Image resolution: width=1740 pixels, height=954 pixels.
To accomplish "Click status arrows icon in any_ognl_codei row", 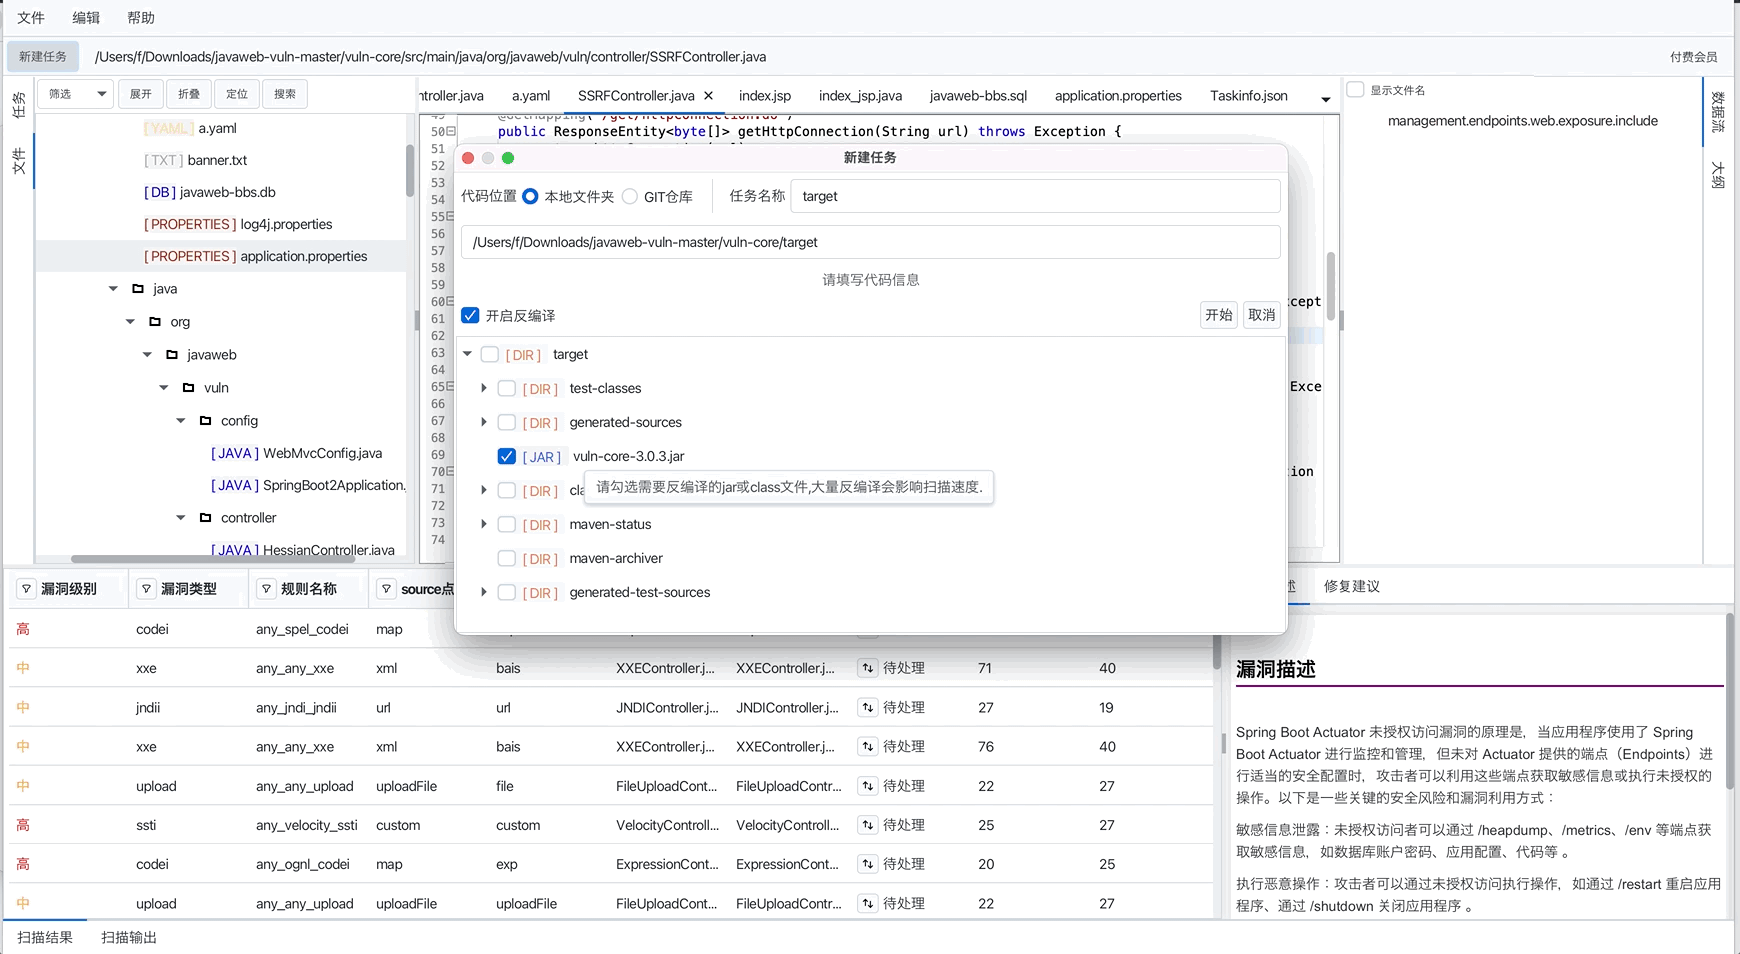I will (x=867, y=864).
